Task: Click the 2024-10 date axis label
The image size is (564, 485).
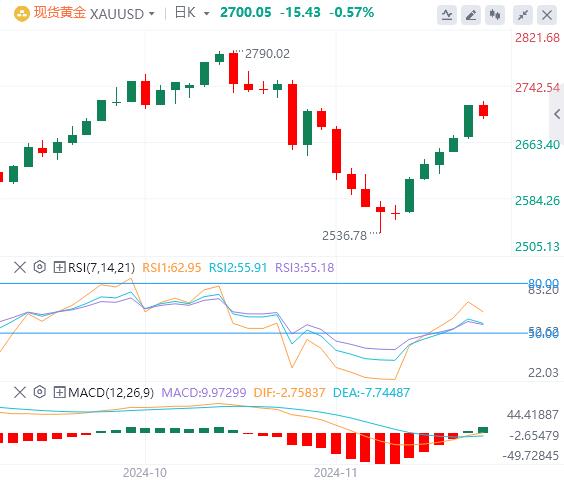Action: click(x=145, y=473)
